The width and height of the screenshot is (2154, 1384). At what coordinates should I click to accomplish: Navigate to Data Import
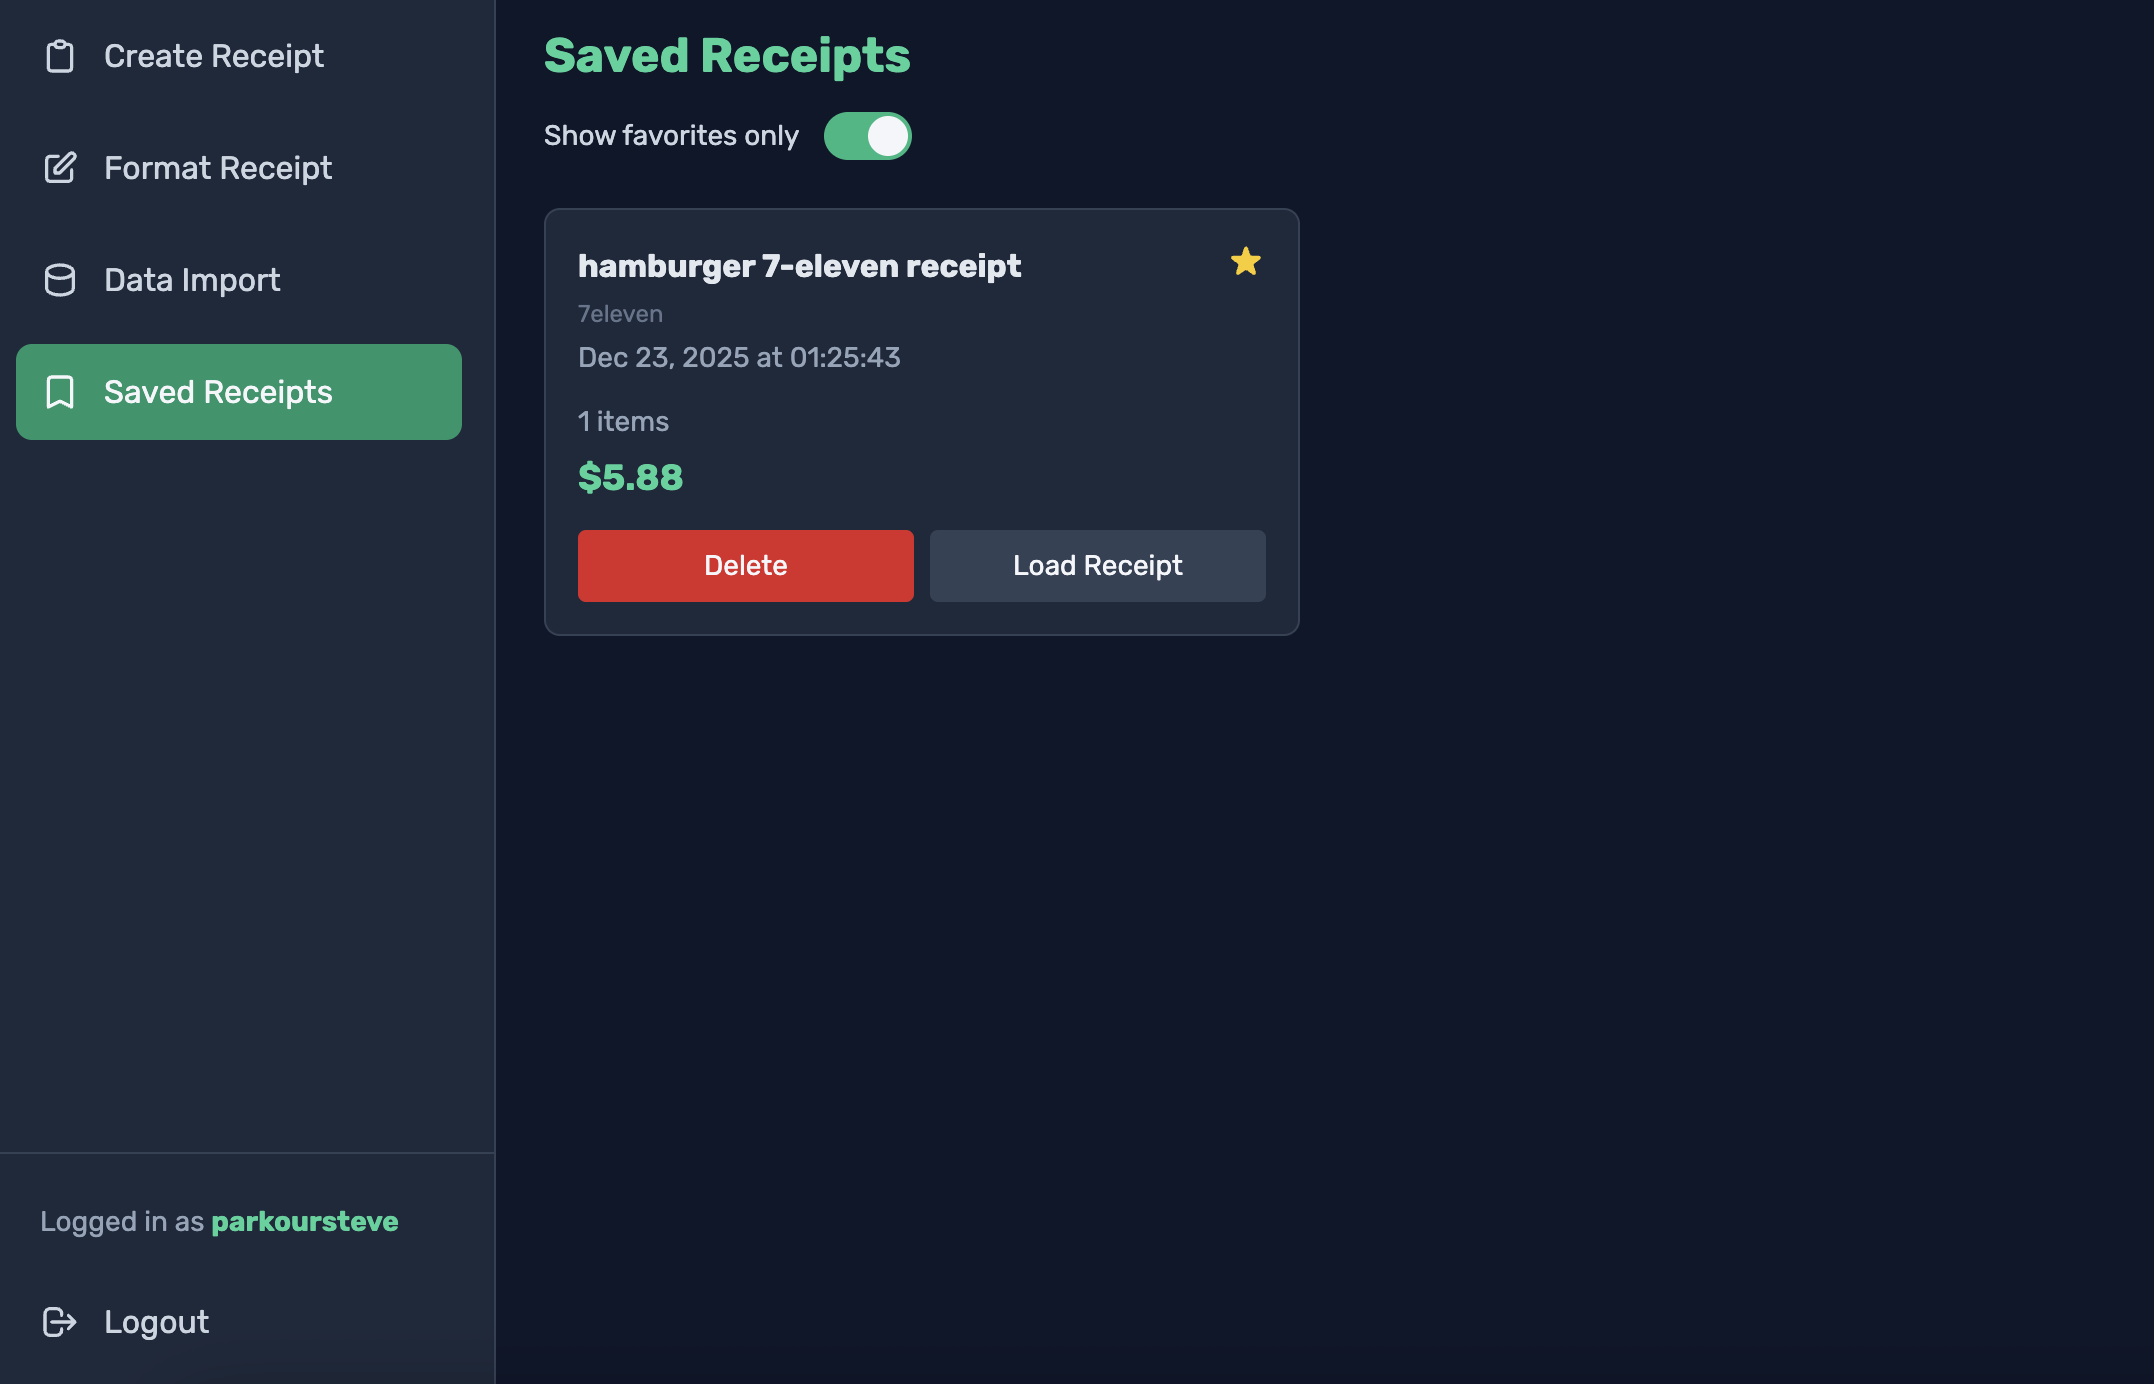(192, 280)
